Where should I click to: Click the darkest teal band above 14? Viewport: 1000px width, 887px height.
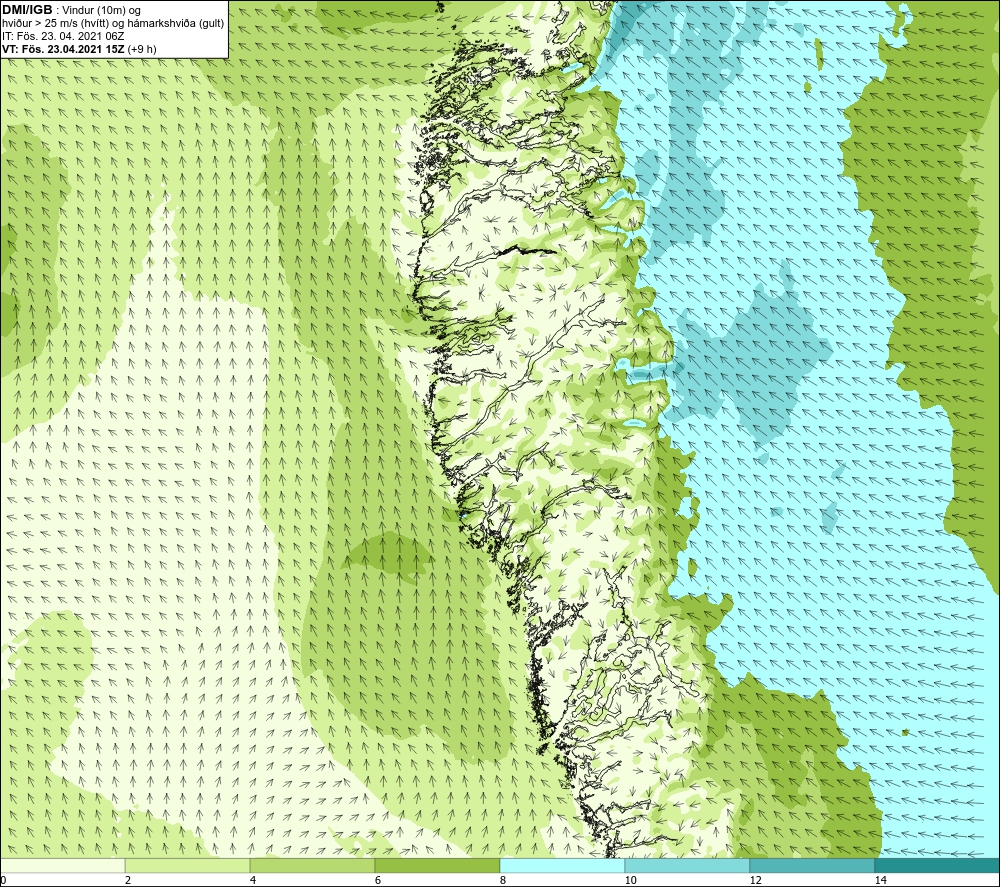tap(938, 865)
